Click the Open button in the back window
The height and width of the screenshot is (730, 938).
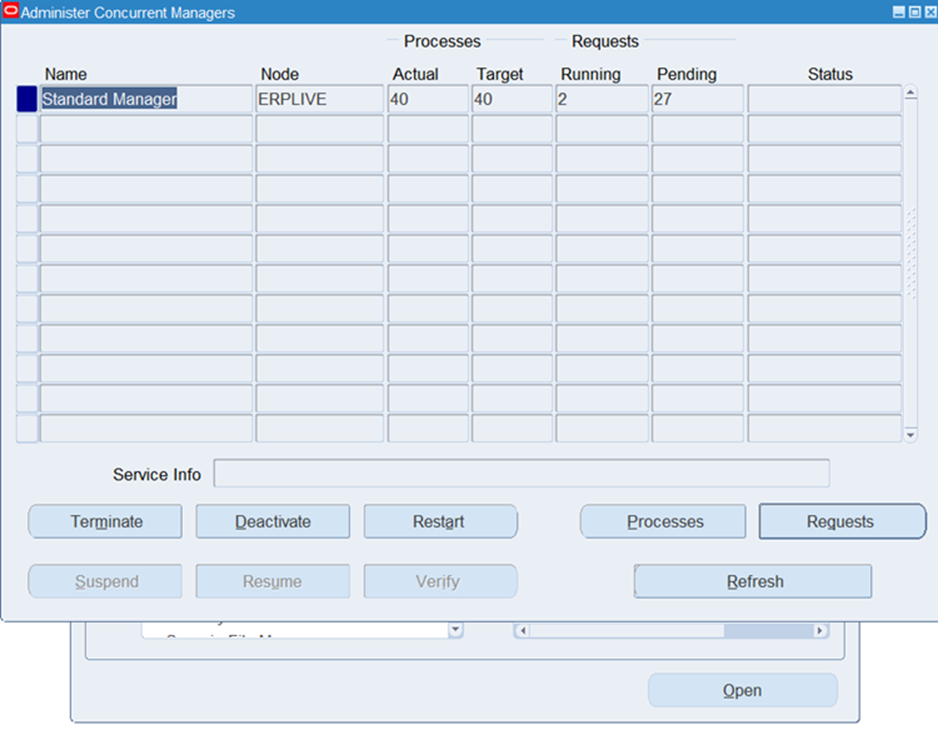tap(742, 691)
